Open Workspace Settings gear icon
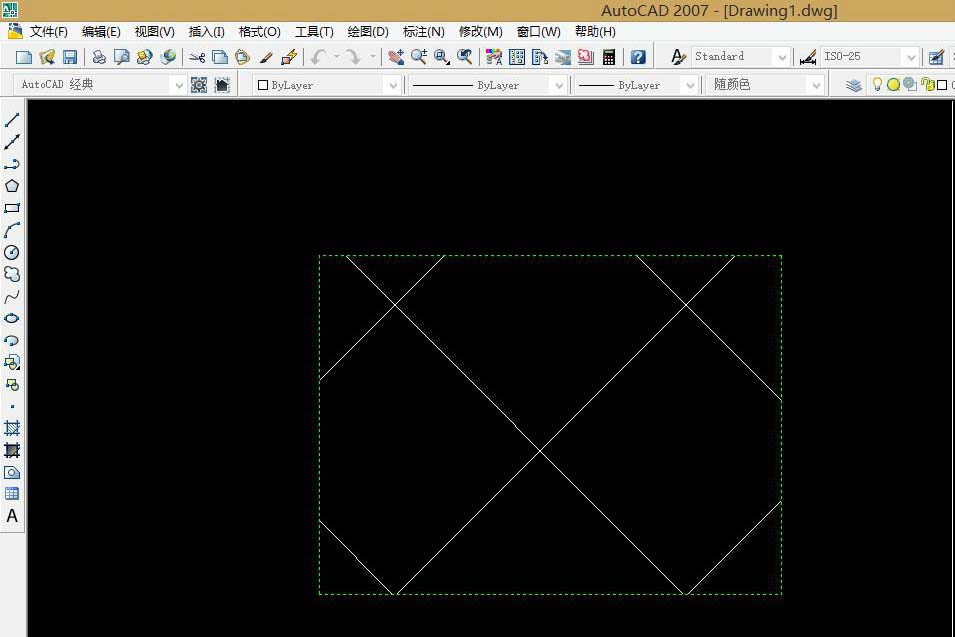The image size is (955, 637). pos(199,85)
